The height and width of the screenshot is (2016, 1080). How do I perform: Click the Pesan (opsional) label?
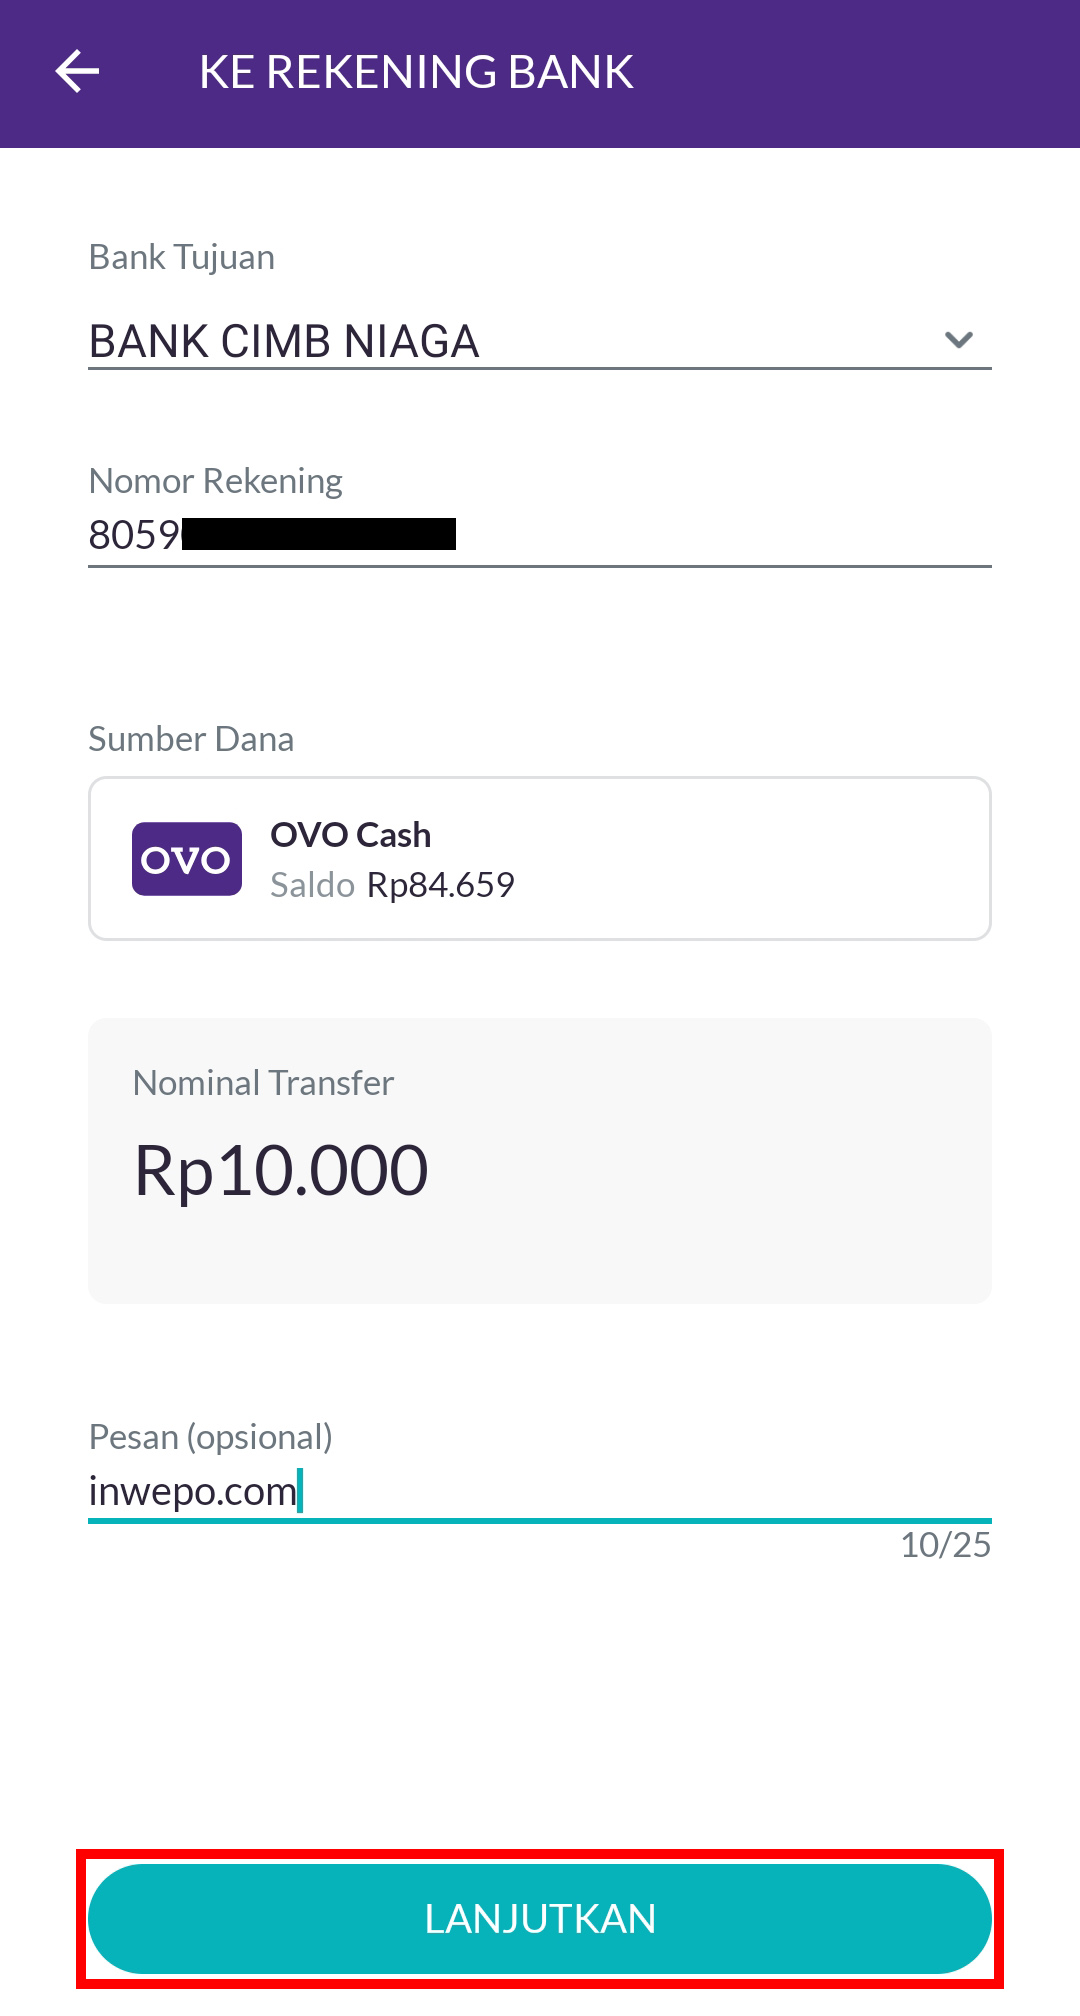[x=211, y=1437]
